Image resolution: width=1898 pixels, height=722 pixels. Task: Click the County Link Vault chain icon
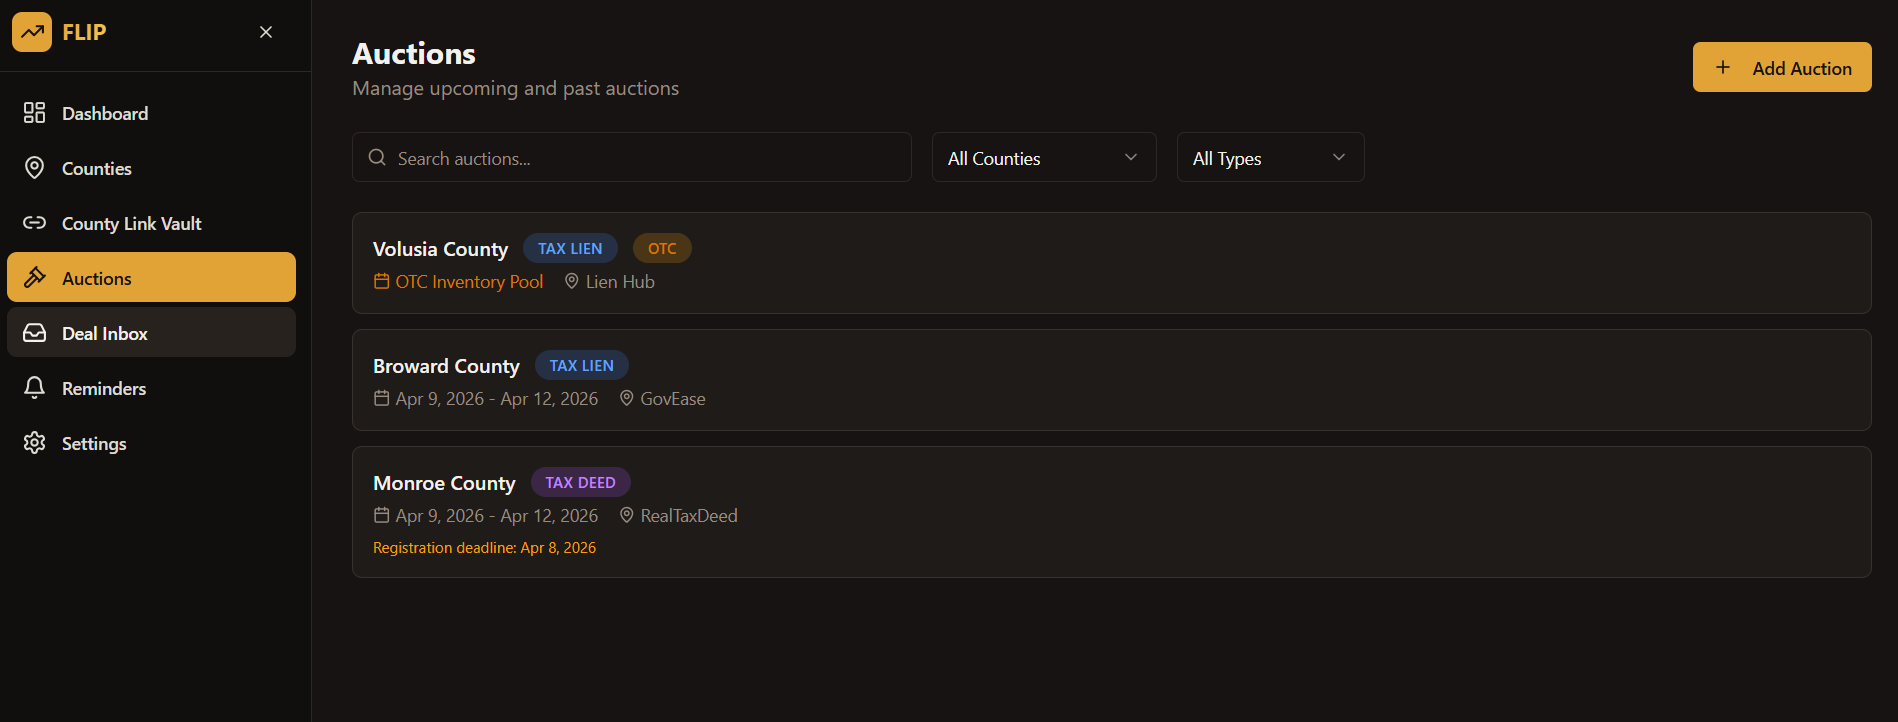coord(35,223)
